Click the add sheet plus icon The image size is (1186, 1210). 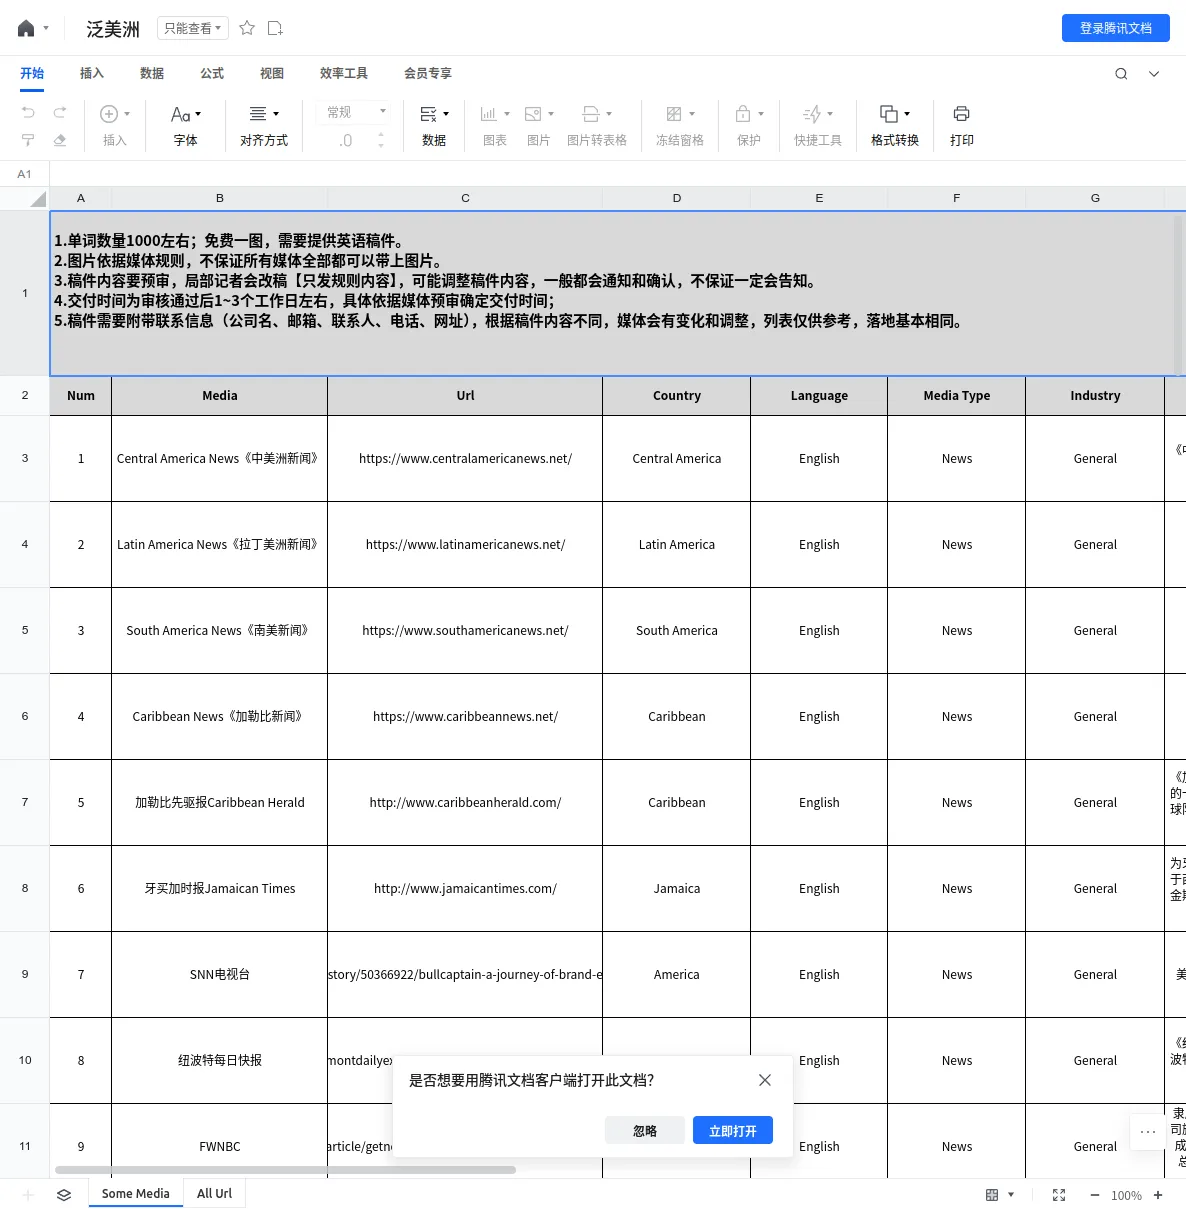point(28,1195)
